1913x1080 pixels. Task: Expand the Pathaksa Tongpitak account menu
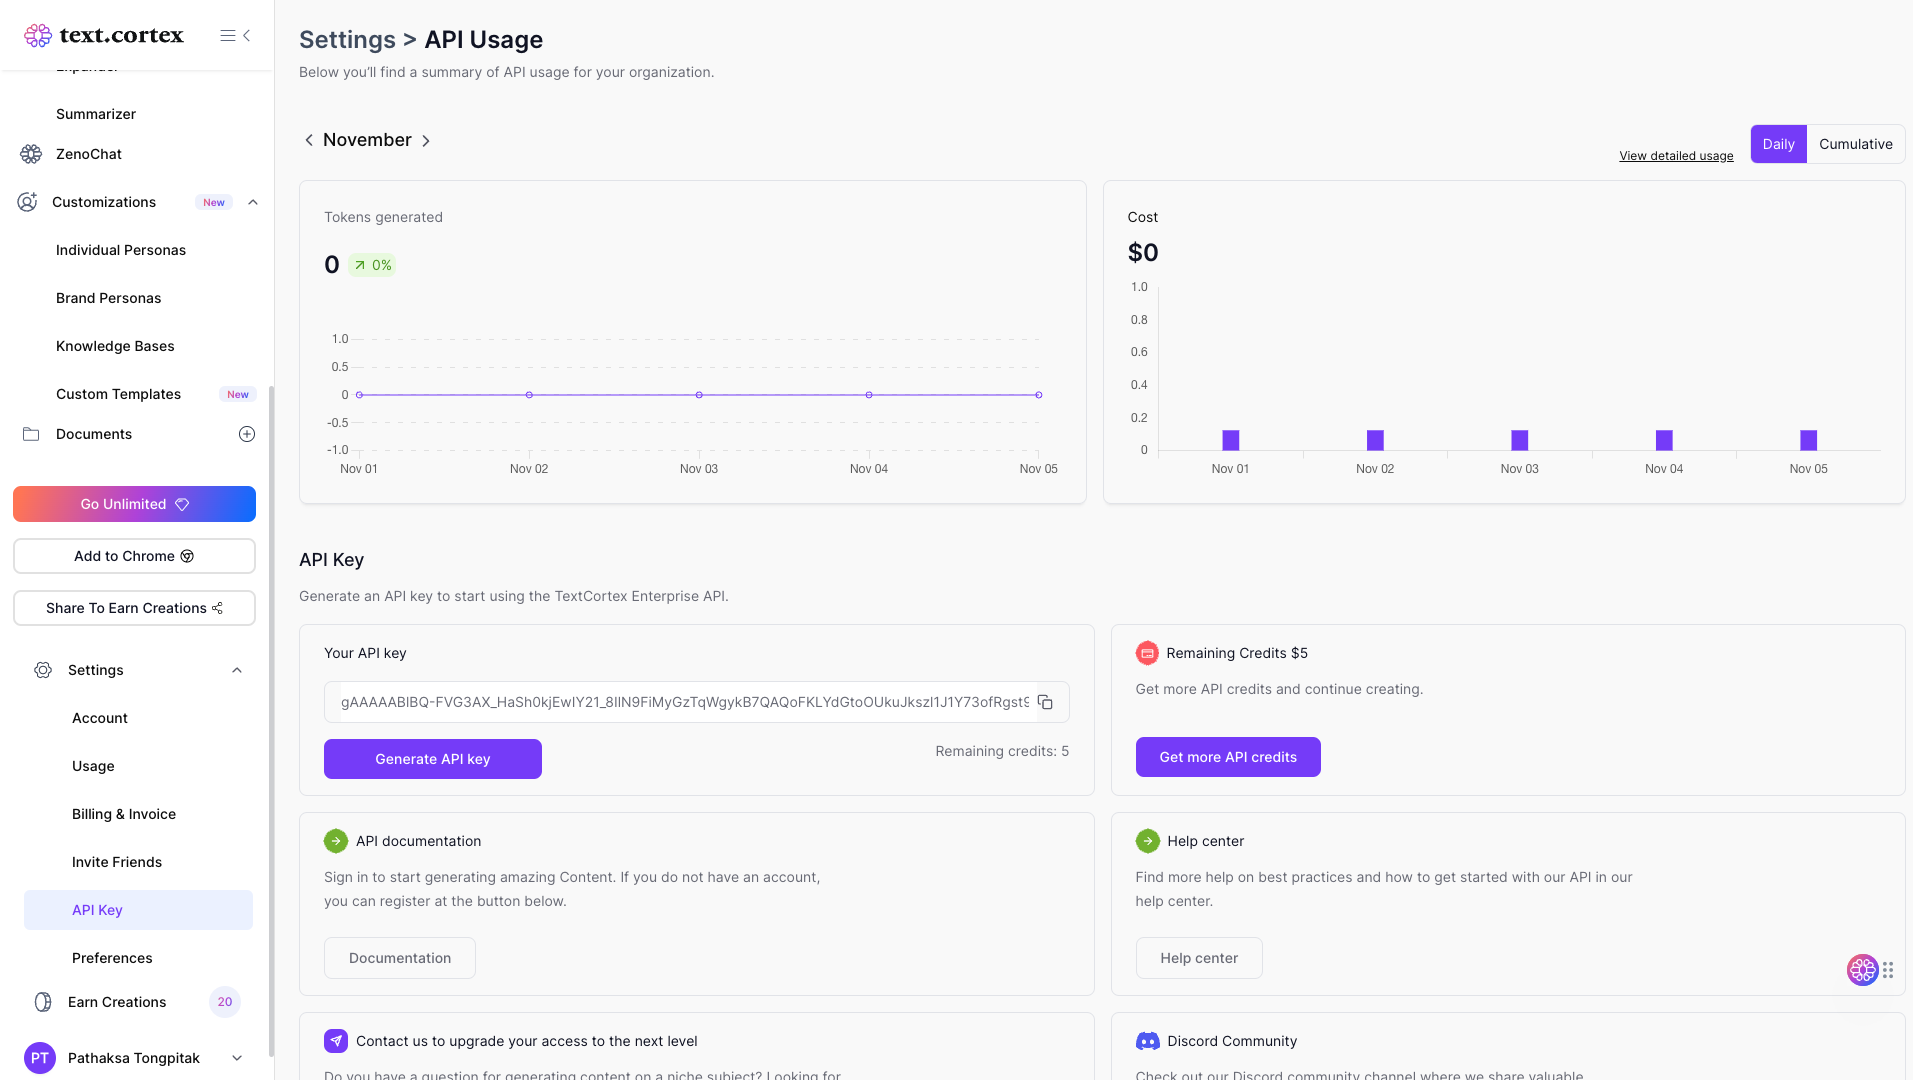coord(237,1058)
